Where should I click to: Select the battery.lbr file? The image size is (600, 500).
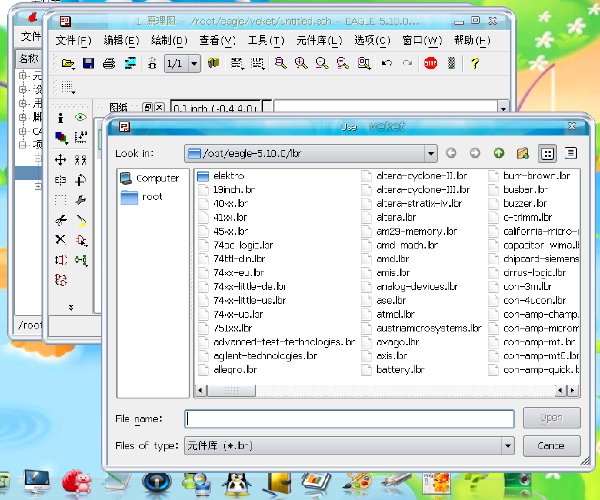click(393, 370)
